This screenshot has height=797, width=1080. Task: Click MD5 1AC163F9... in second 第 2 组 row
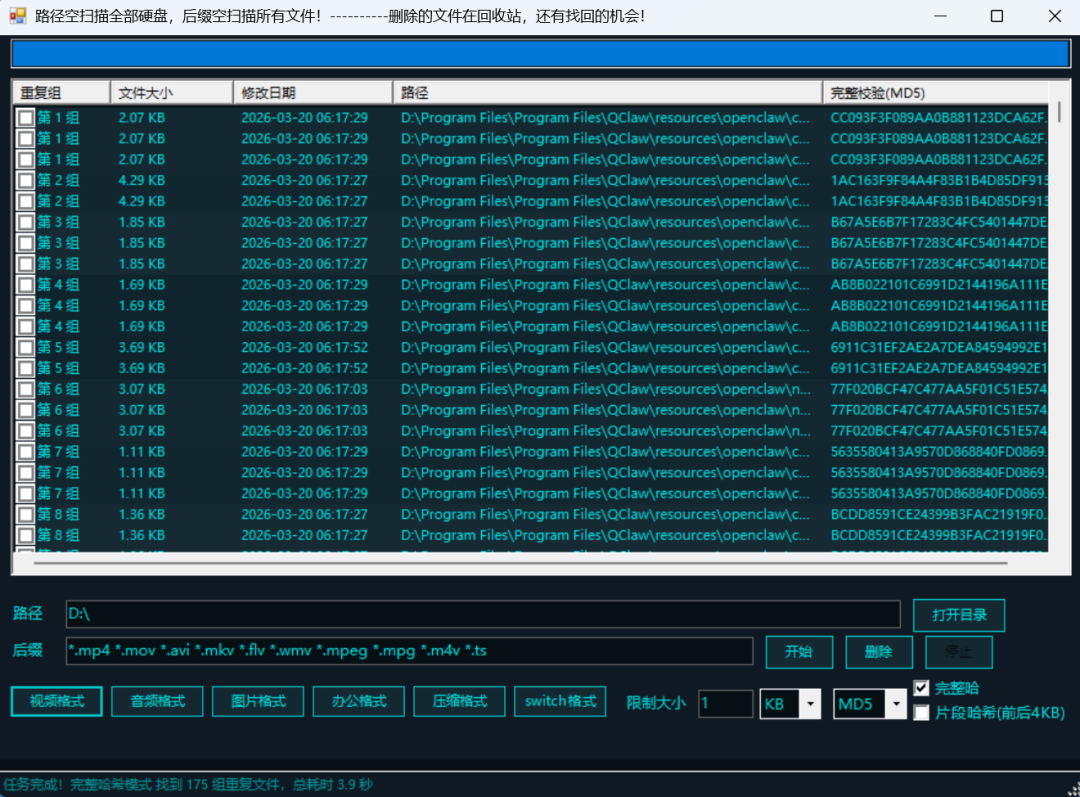click(x=938, y=201)
